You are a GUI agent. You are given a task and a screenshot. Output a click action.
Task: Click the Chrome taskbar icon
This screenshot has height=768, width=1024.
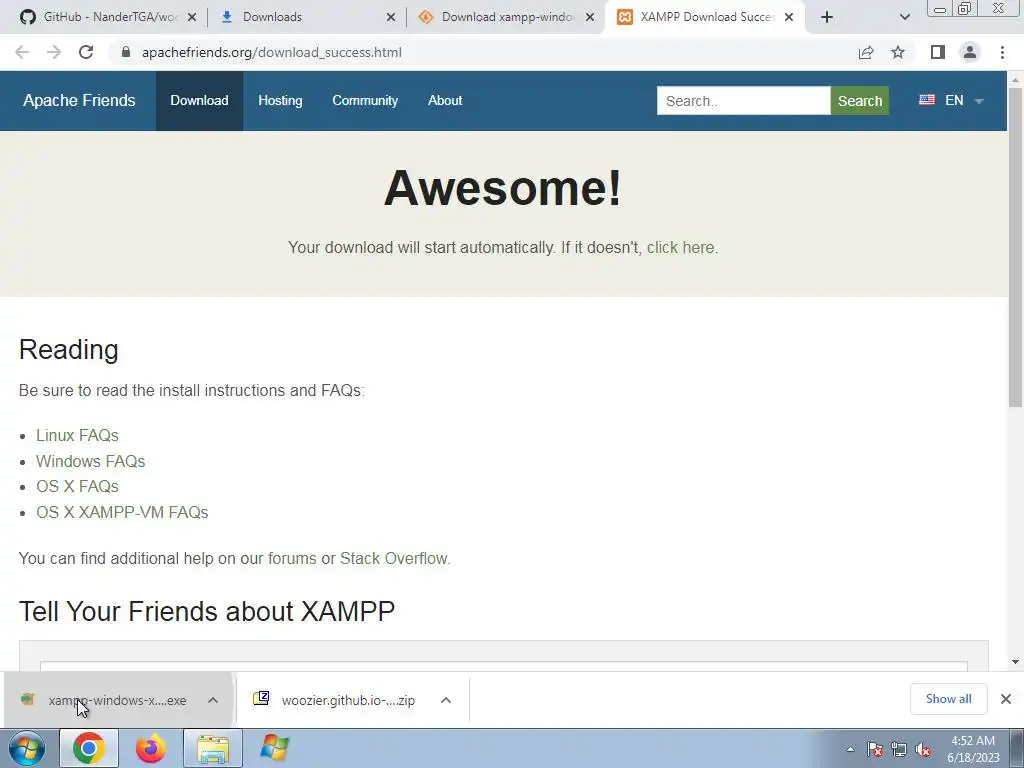(89, 748)
